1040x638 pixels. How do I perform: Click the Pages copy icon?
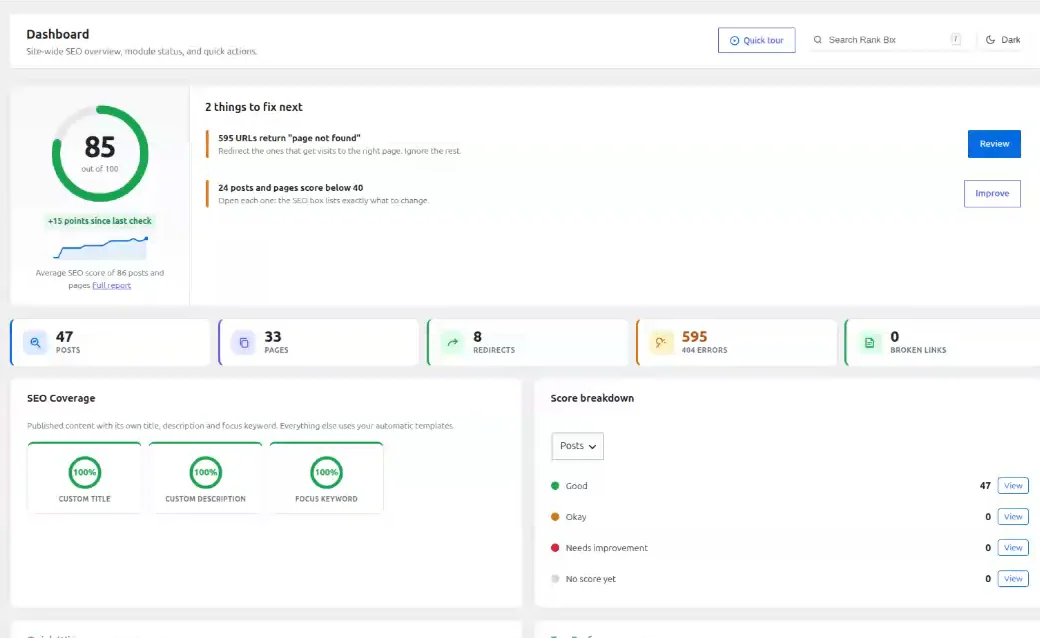tap(243, 342)
